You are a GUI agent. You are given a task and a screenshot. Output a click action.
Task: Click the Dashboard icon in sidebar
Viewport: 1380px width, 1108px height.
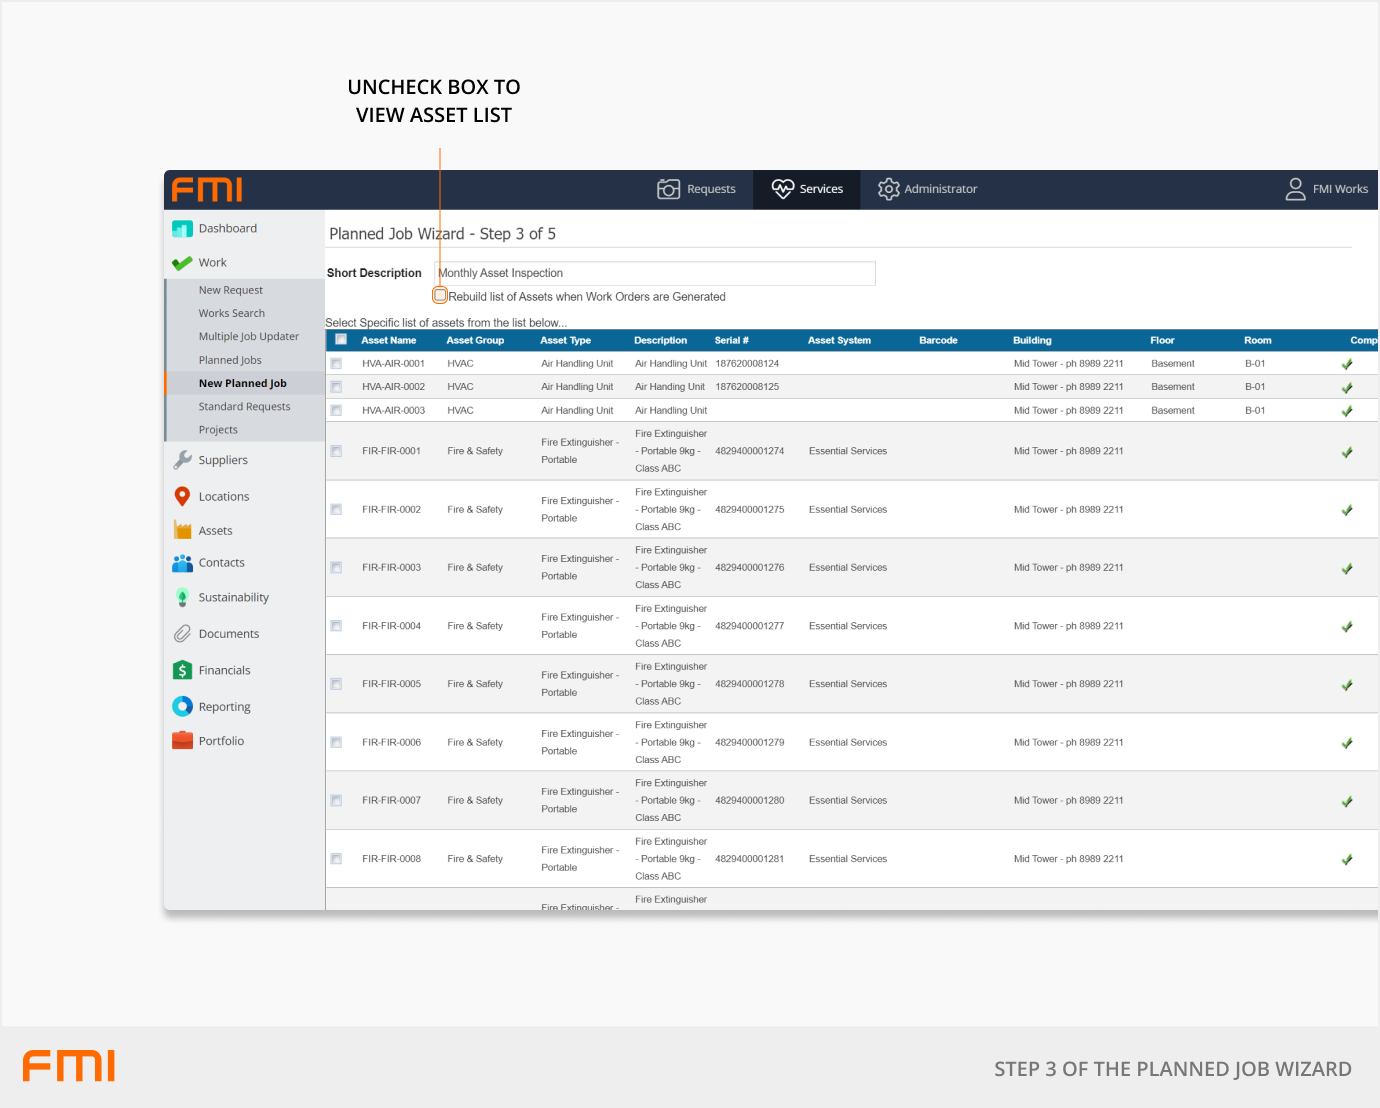[x=182, y=229]
